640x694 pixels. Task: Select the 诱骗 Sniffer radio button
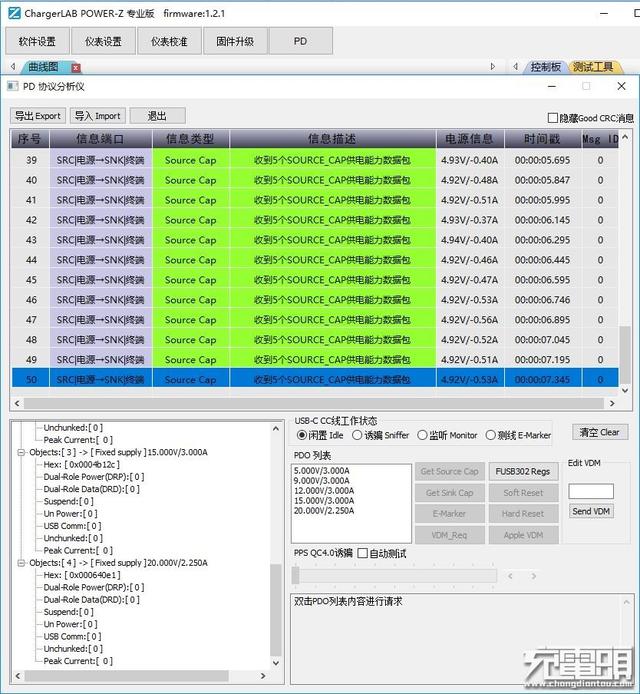357,435
